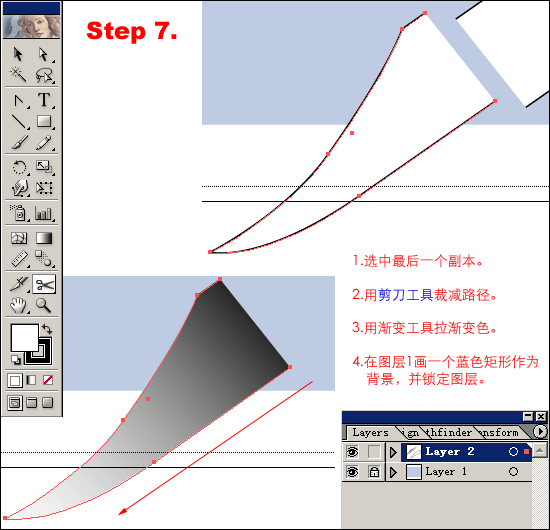Screen dimensions: 550x530
Task: Click the None fill button
Action: [x=48, y=380]
